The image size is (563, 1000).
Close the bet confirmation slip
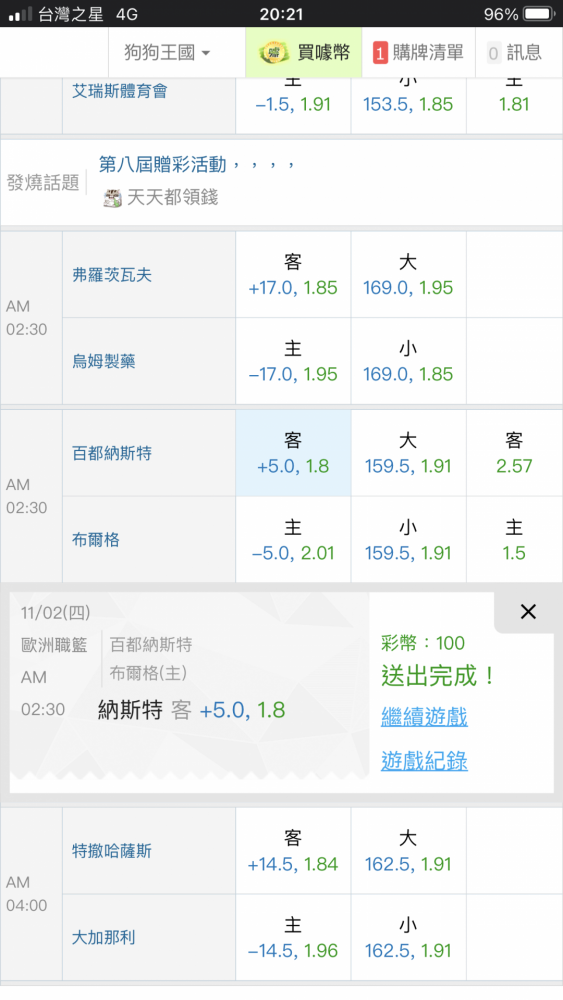[528, 612]
